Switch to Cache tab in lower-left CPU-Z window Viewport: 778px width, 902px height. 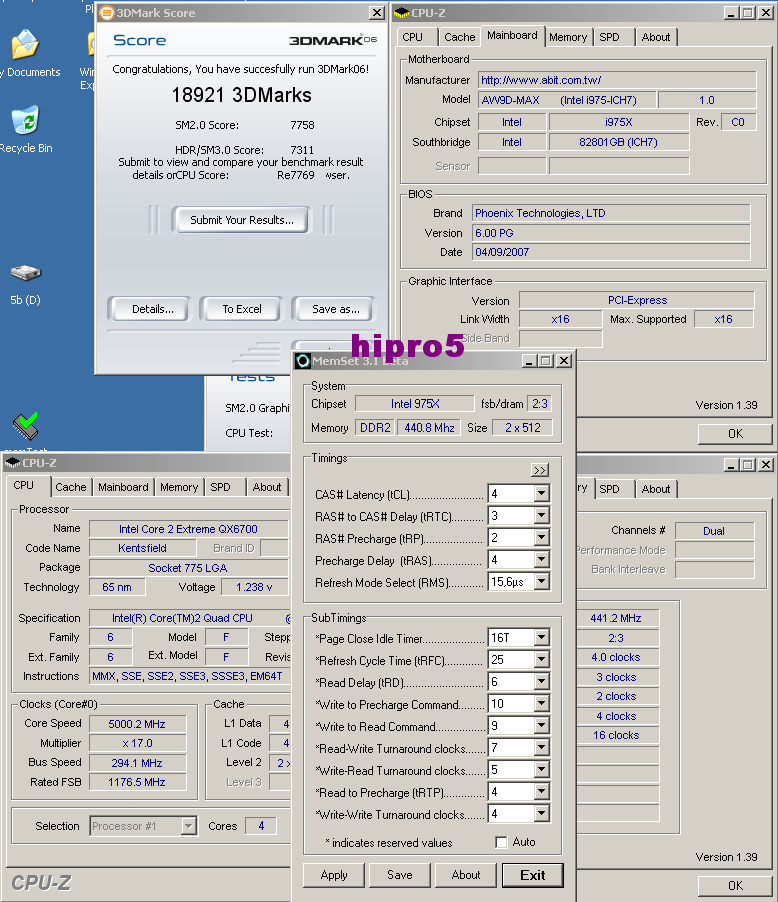point(71,487)
